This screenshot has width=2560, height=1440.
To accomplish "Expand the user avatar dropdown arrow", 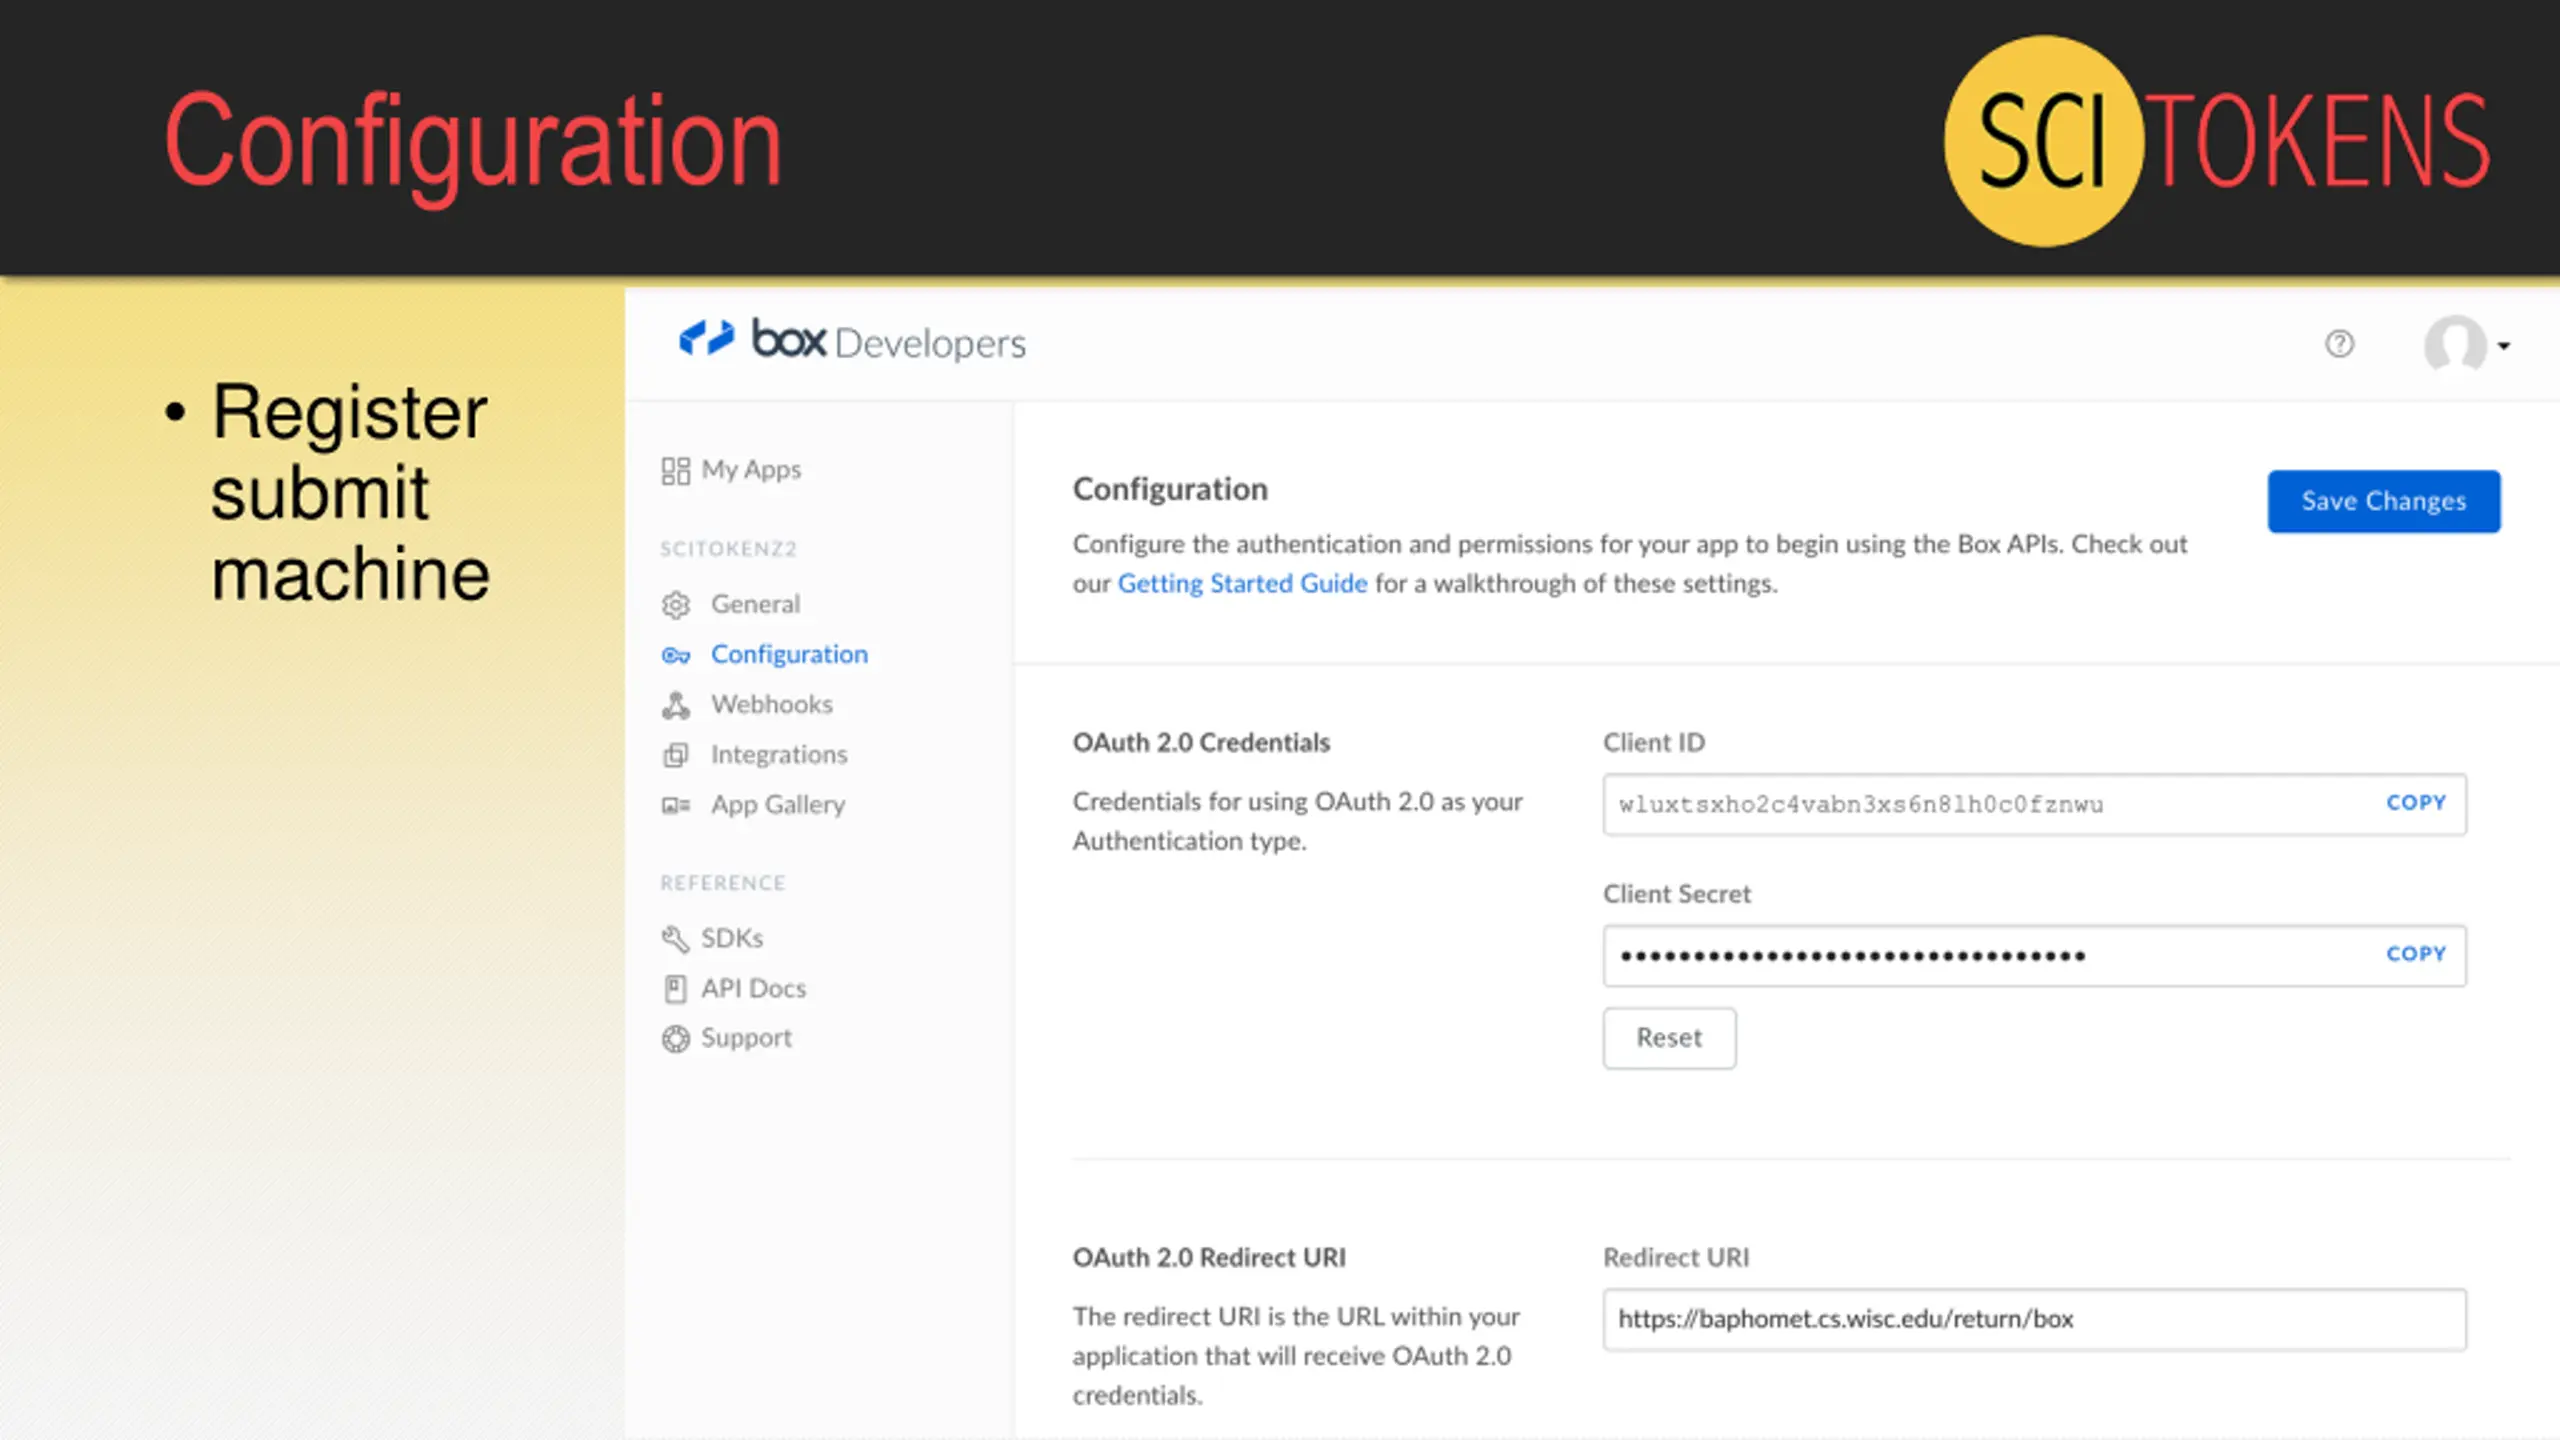I will pyautogui.click(x=2504, y=346).
